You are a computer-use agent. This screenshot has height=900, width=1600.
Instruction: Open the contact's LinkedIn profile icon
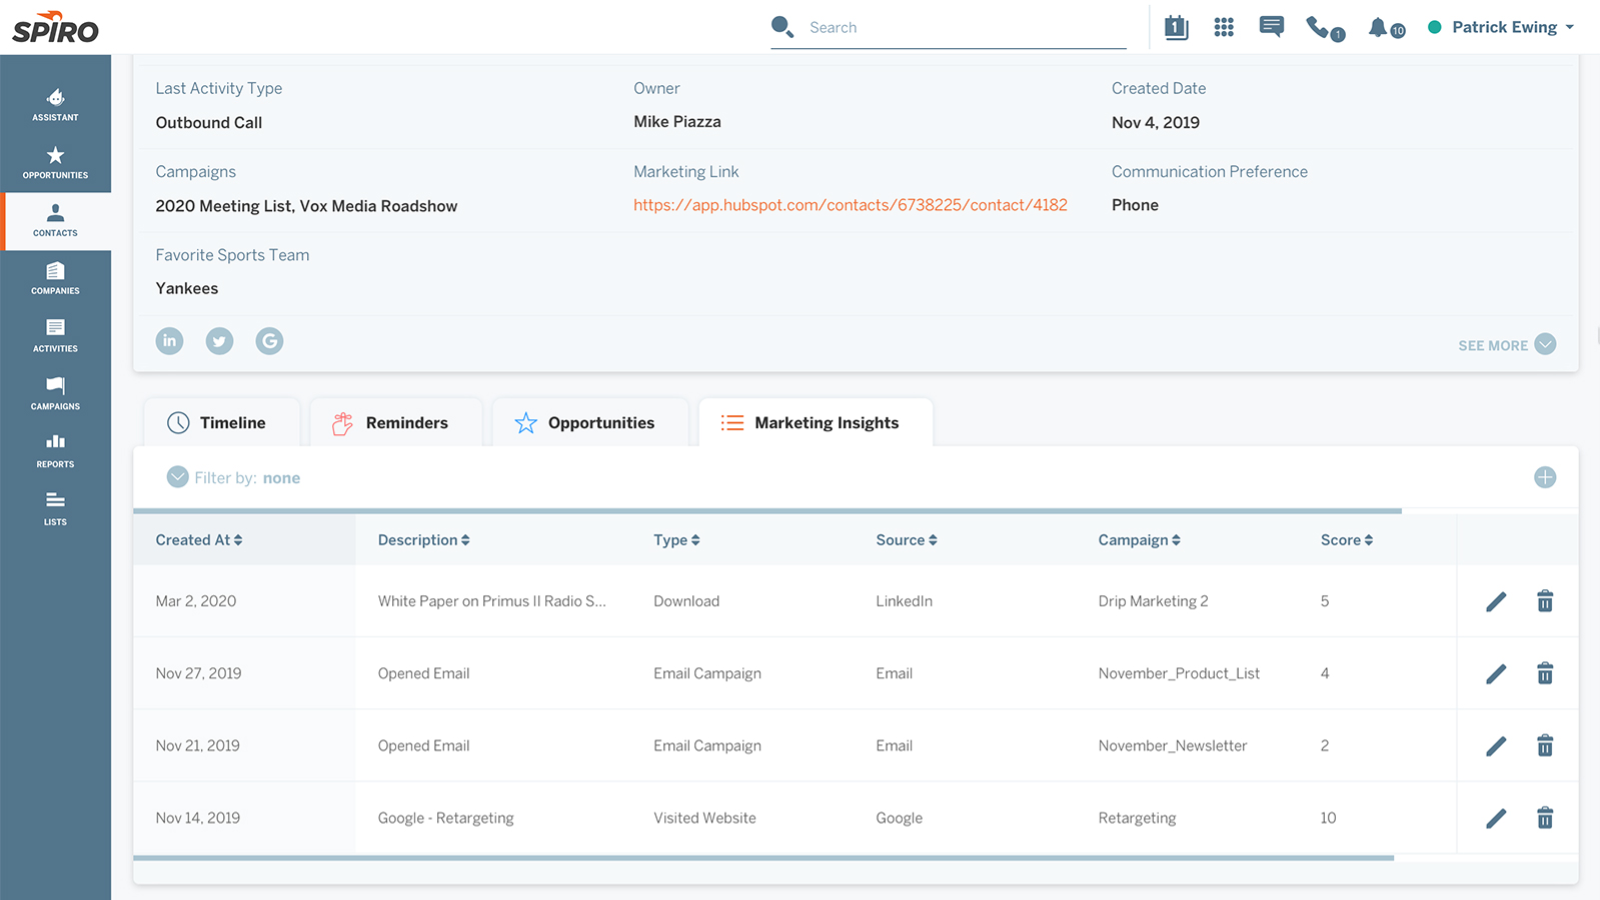click(169, 341)
